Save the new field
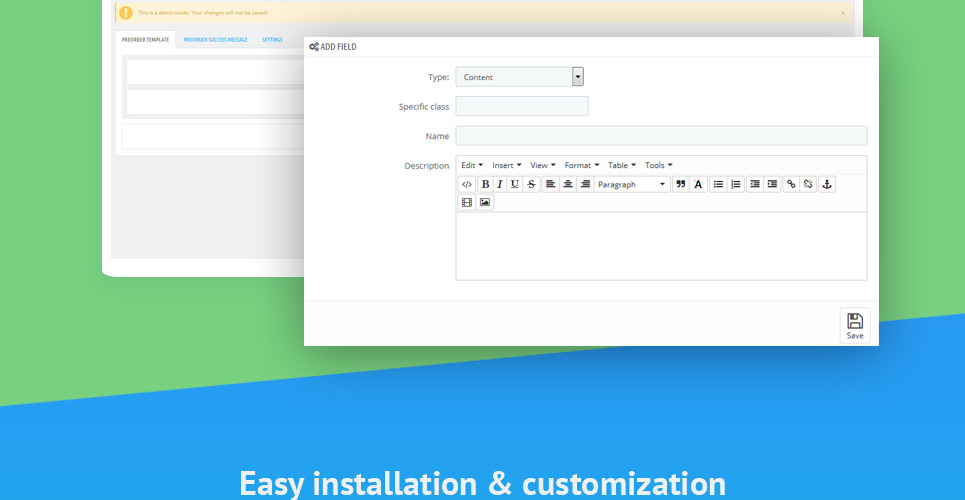The height and width of the screenshot is (500, 965). click(855, 326)
